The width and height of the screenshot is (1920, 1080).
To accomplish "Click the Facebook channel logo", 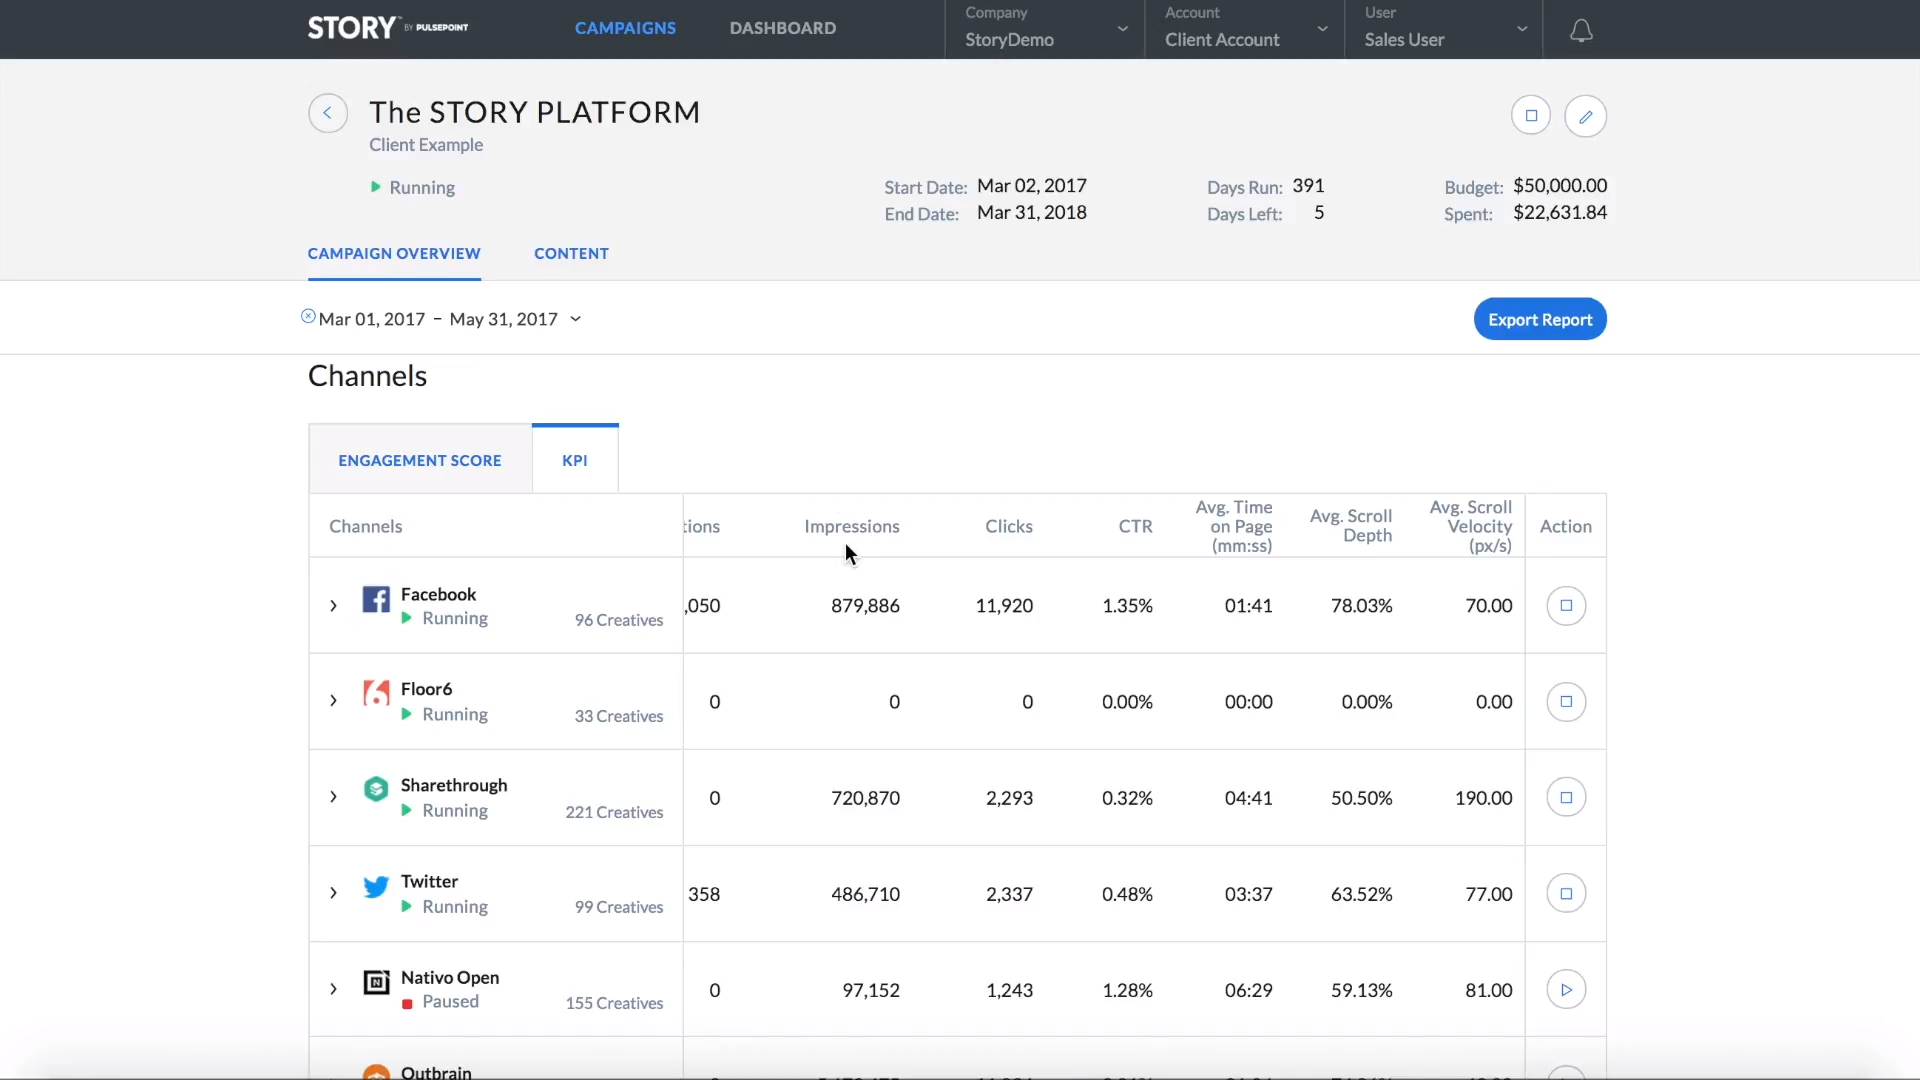I will (376, 599).
